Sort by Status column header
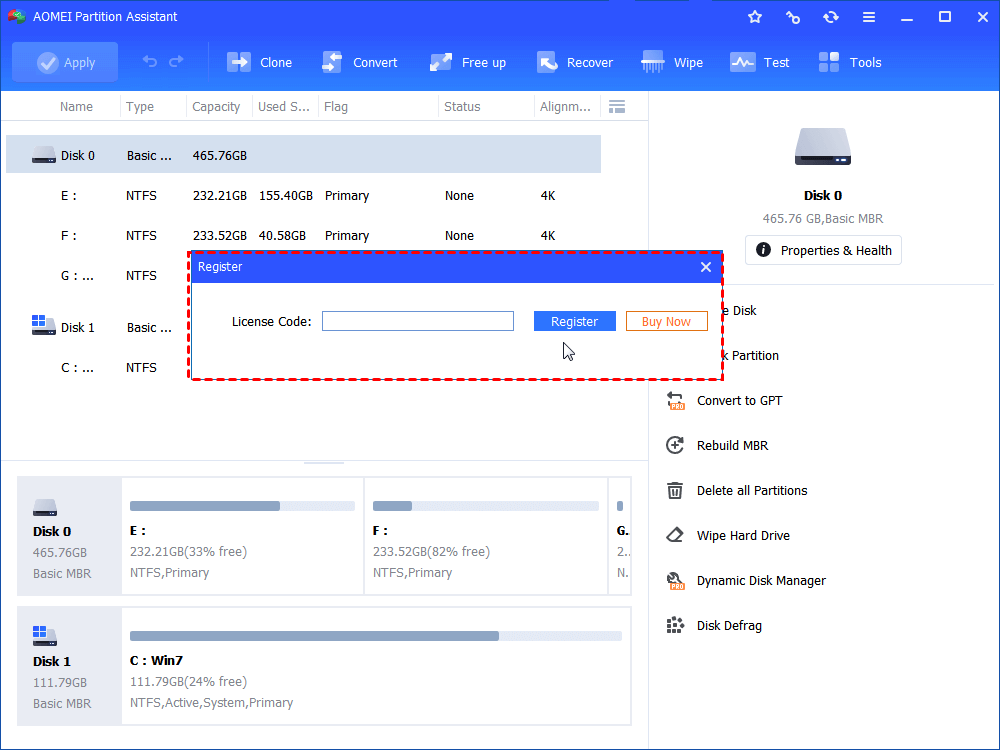Viewport: 1000px width, 750px height. (462, 107)
